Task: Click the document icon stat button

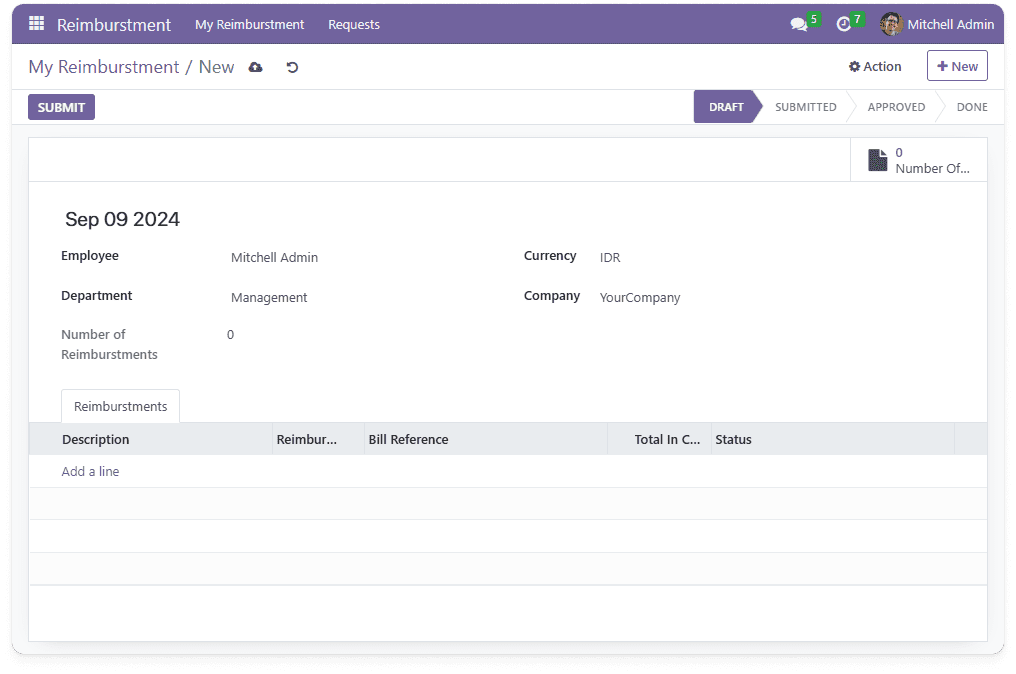Action: [877, 160]
